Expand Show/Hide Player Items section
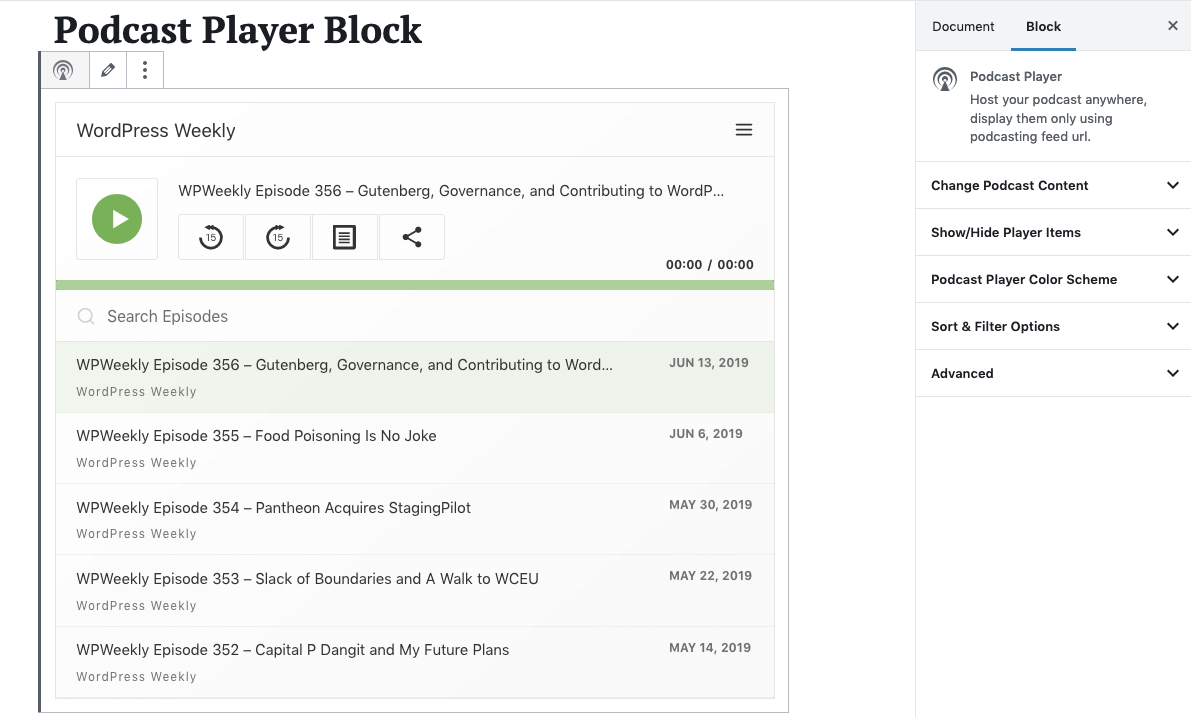This screenshot has height=717, width=1191. pyautogui.click(x=1053, y=233)
